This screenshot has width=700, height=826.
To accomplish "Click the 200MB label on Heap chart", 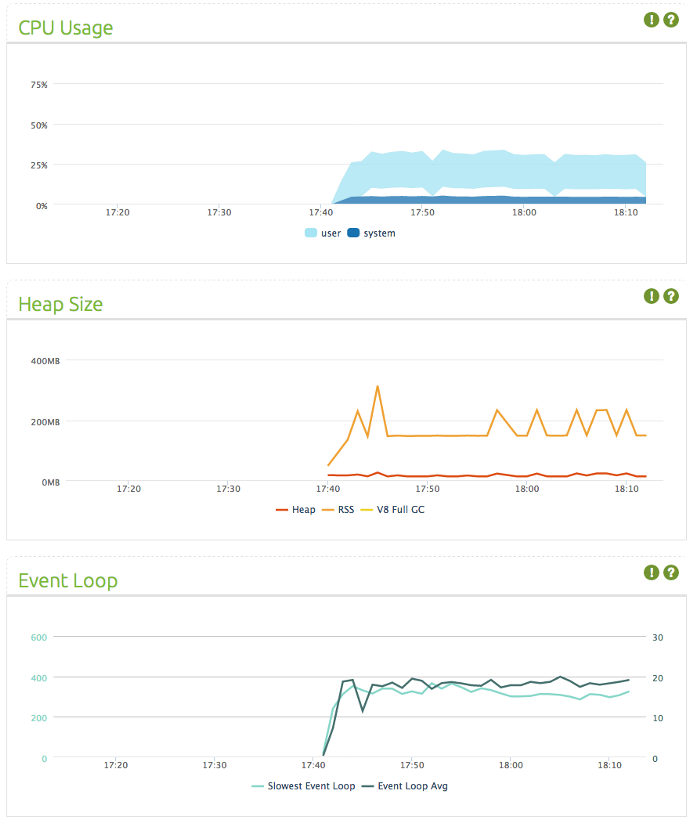I will 45,422.
